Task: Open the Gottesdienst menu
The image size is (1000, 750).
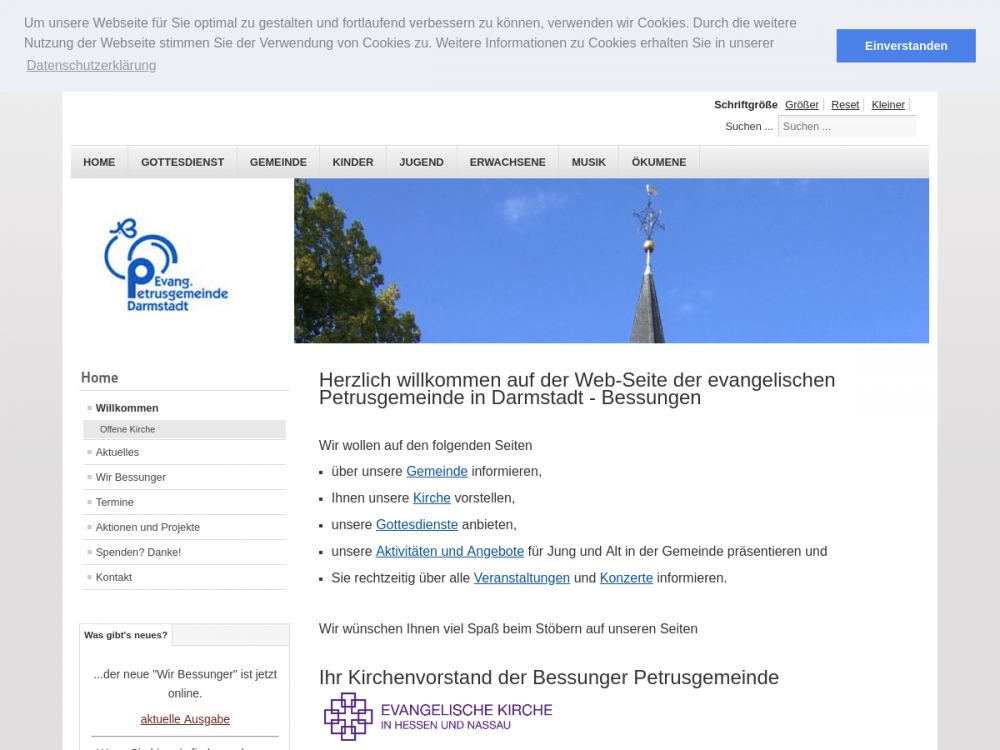Action: pyautogui.click(x=182, y=162)
